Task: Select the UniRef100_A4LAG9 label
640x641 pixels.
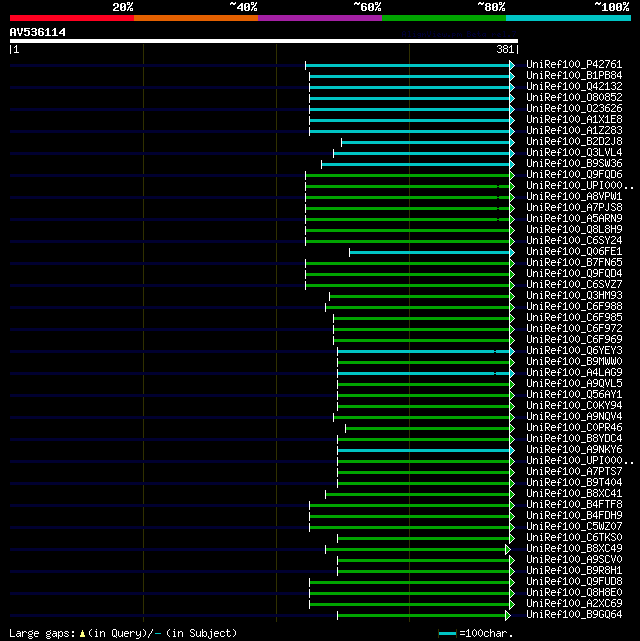Action: [574, 372]
